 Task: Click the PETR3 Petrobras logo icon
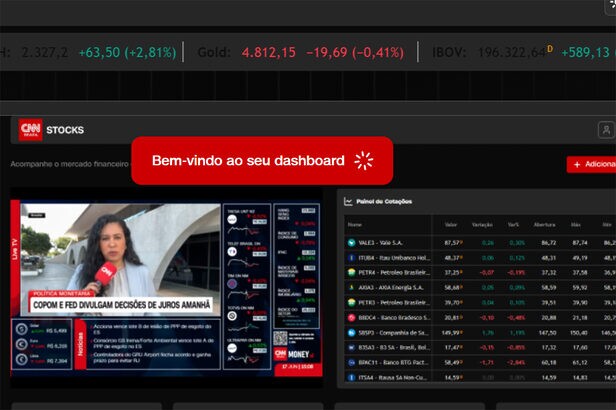(352, 302)
